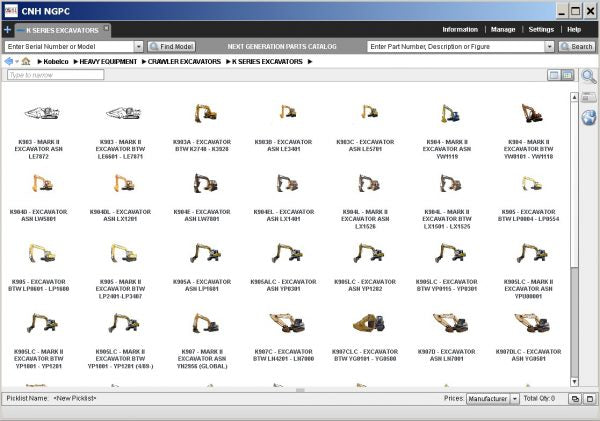Open the serial number or model dropdown
The height and width of the screenshot is (421, 600).
pos(138,46)
